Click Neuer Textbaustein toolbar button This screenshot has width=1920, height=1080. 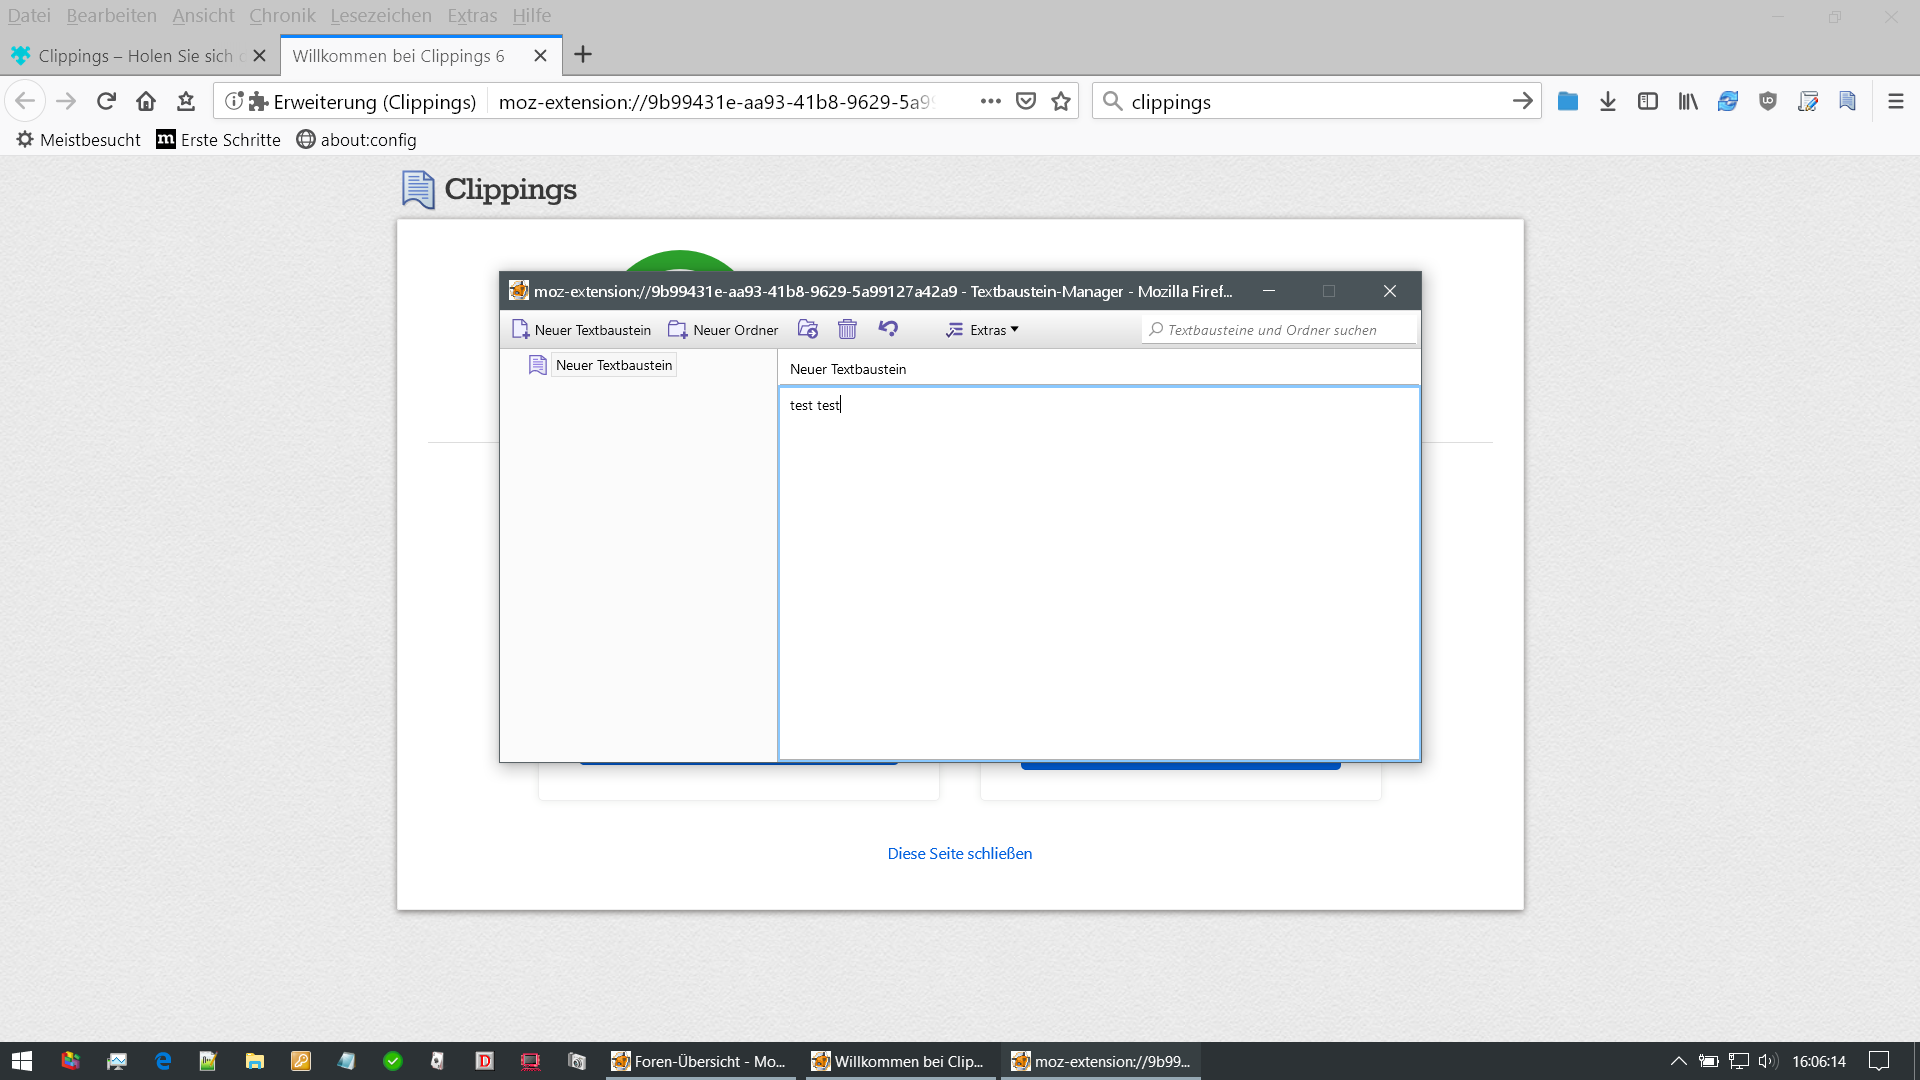point(581,330)
